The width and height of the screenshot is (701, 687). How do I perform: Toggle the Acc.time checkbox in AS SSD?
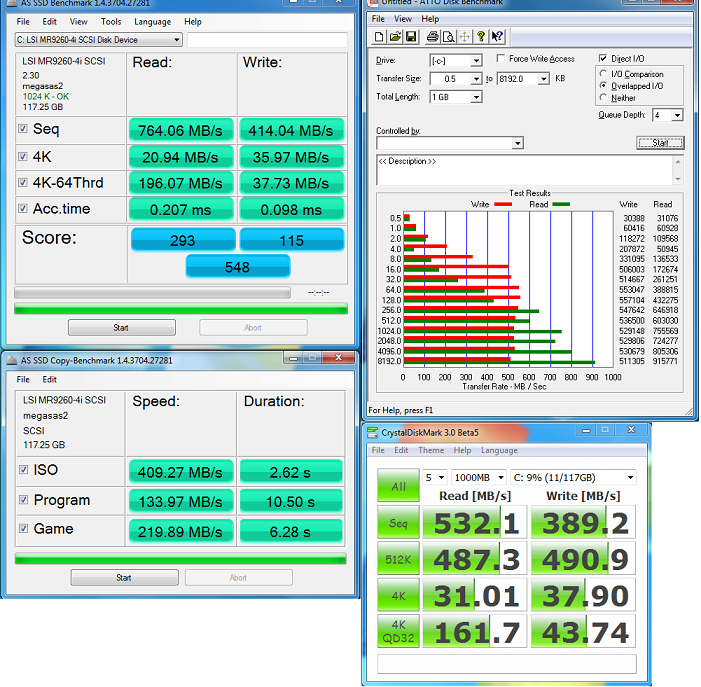[22, 208]
